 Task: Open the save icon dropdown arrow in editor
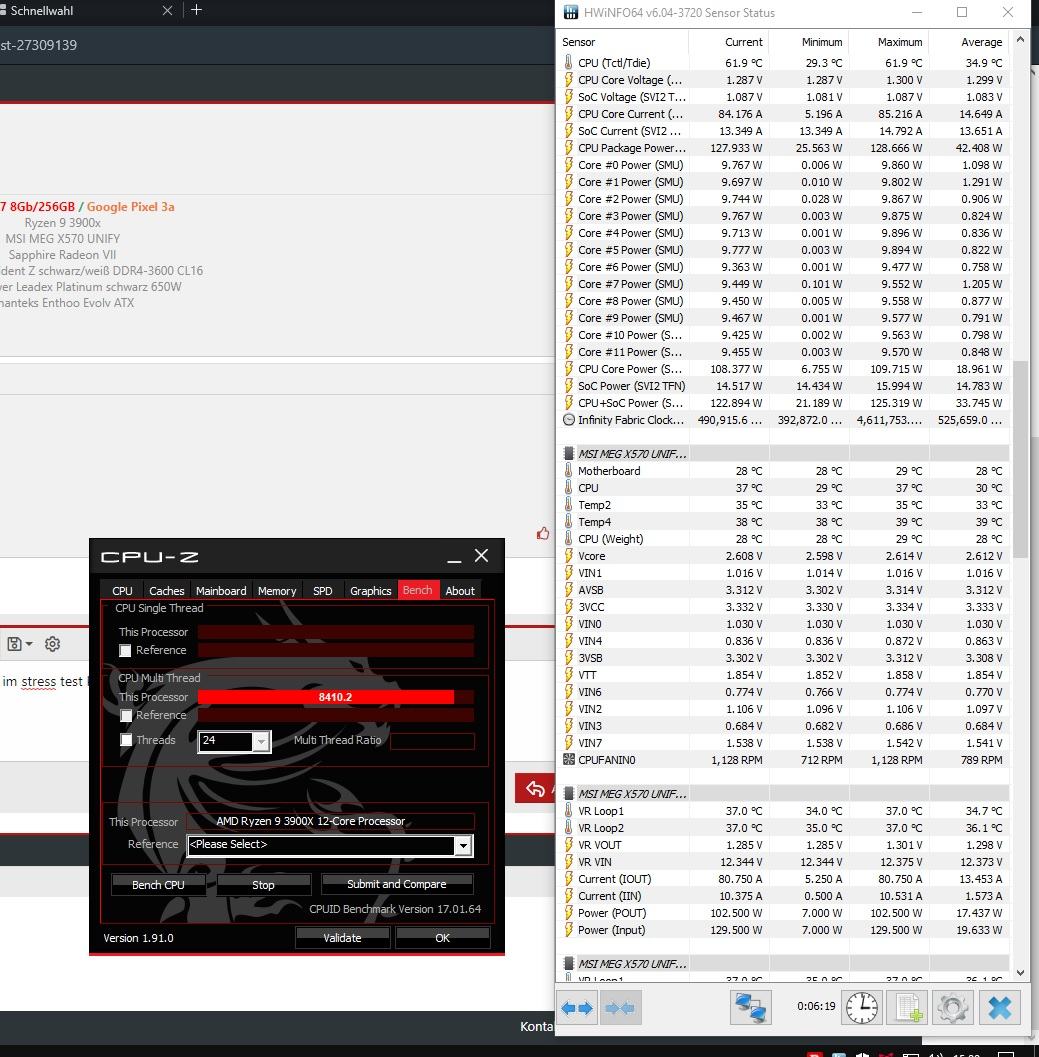(x=29, y=644)
